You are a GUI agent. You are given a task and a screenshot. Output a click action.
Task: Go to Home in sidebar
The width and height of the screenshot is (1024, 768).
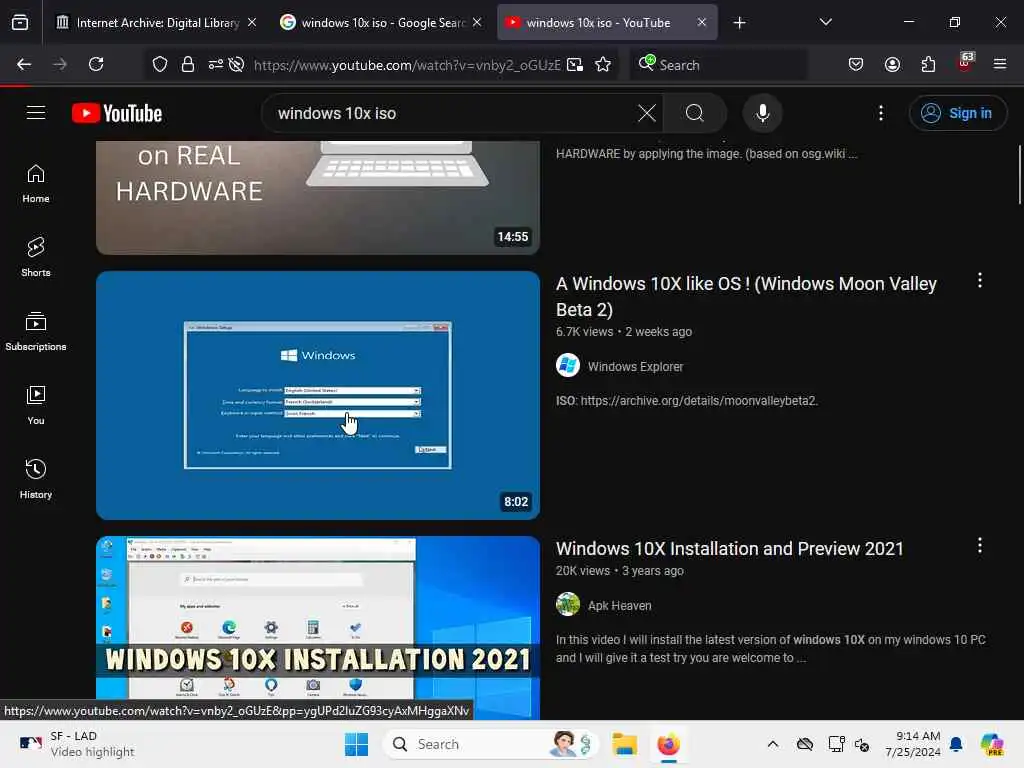point(36,184)
